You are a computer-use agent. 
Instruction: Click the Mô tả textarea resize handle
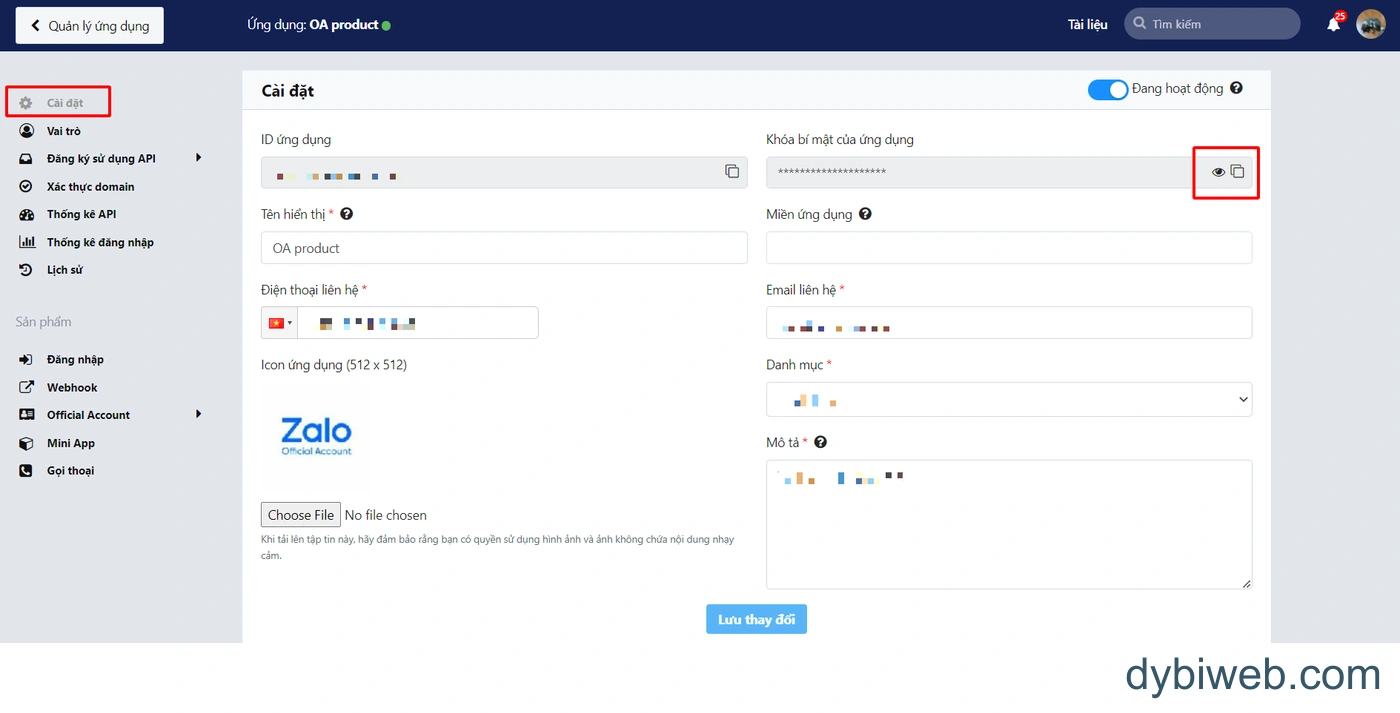1246,583
